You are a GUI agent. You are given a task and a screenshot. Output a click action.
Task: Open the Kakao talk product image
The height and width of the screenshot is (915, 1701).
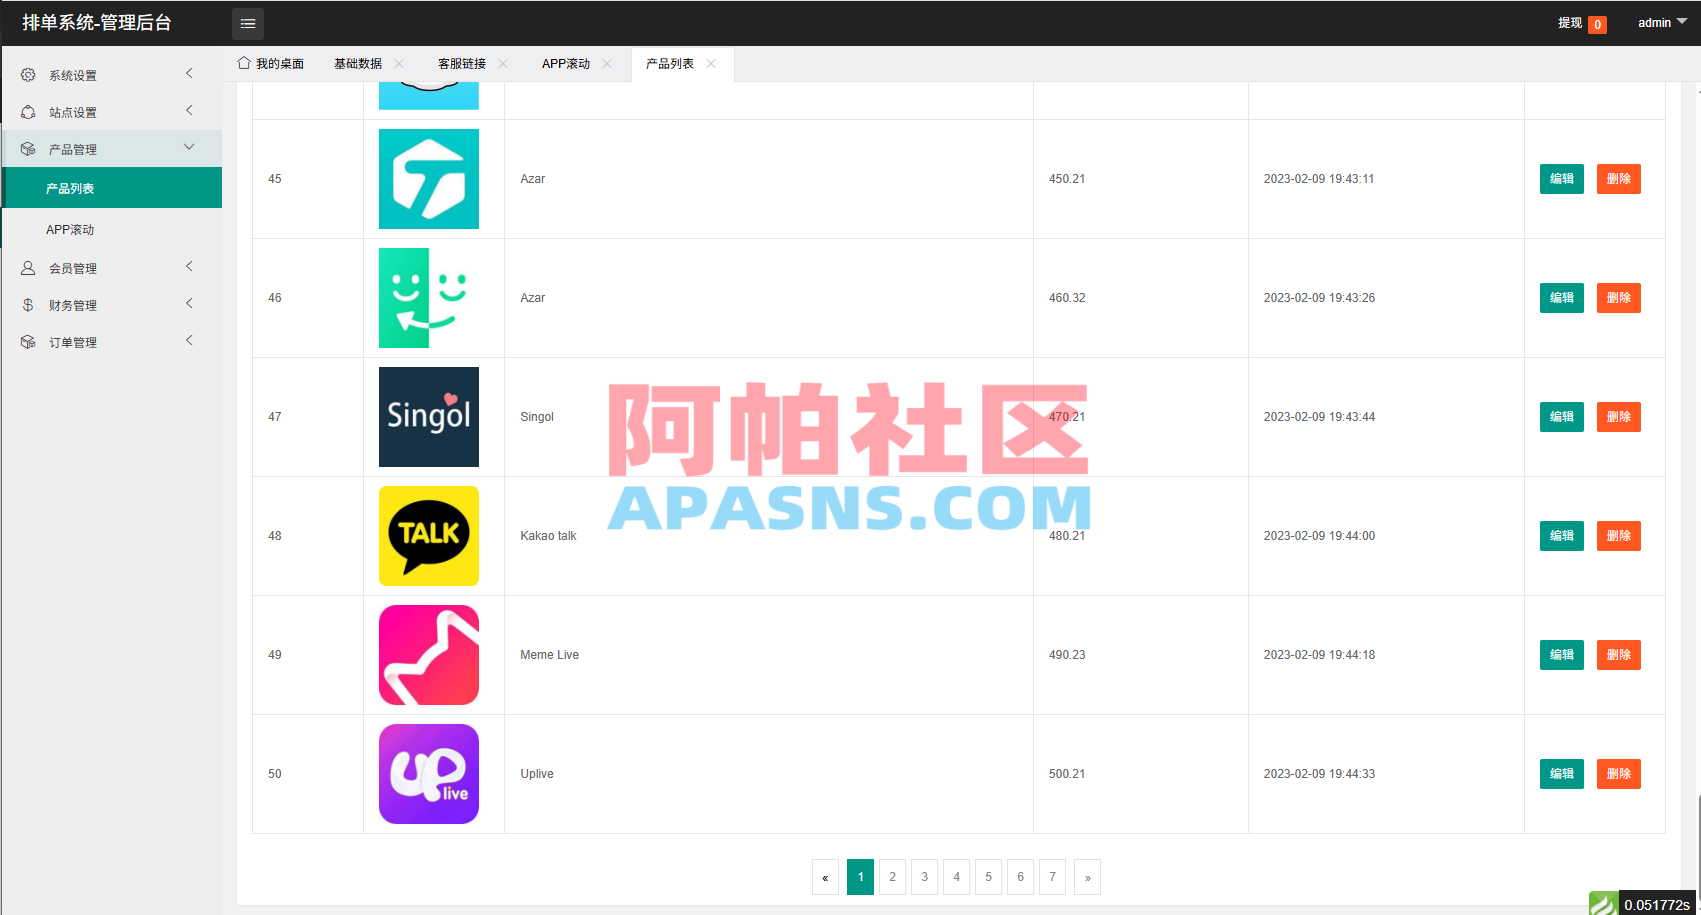(429, 536)
